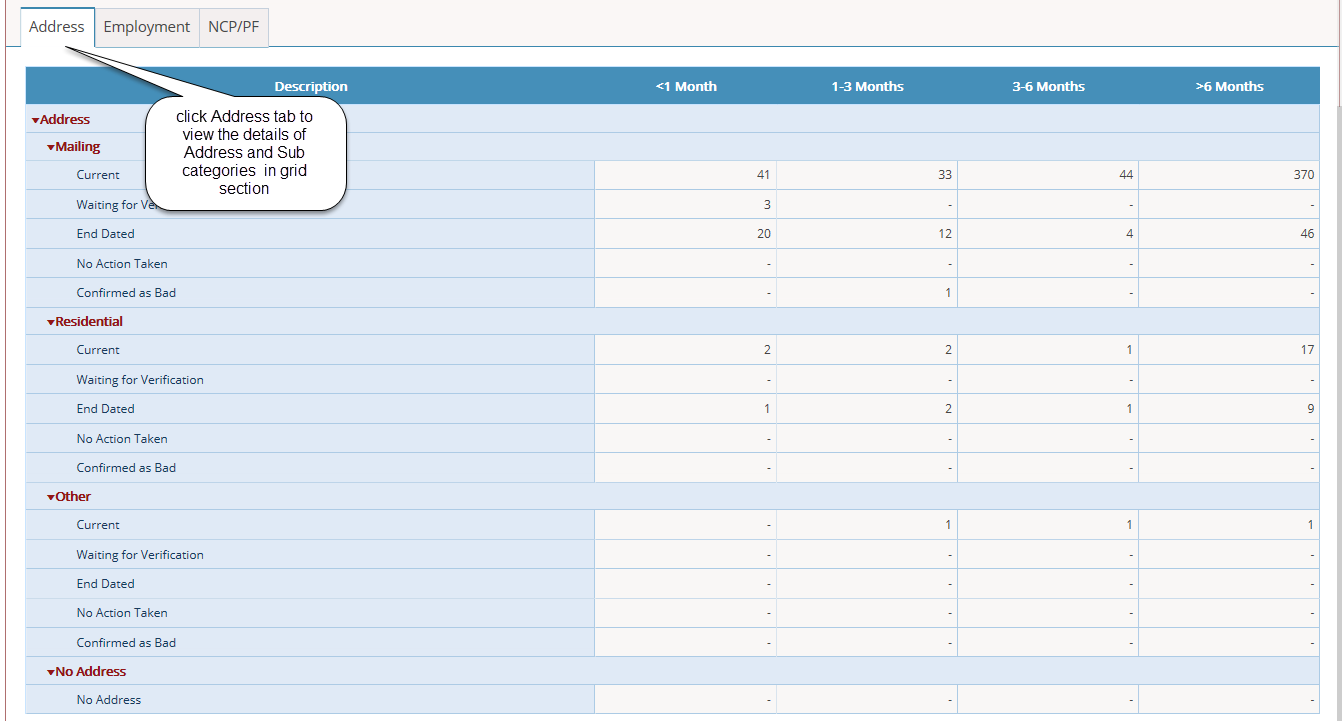Select the No Address row label
Screen dimensions: 1342x721
(x=109, y=700)
